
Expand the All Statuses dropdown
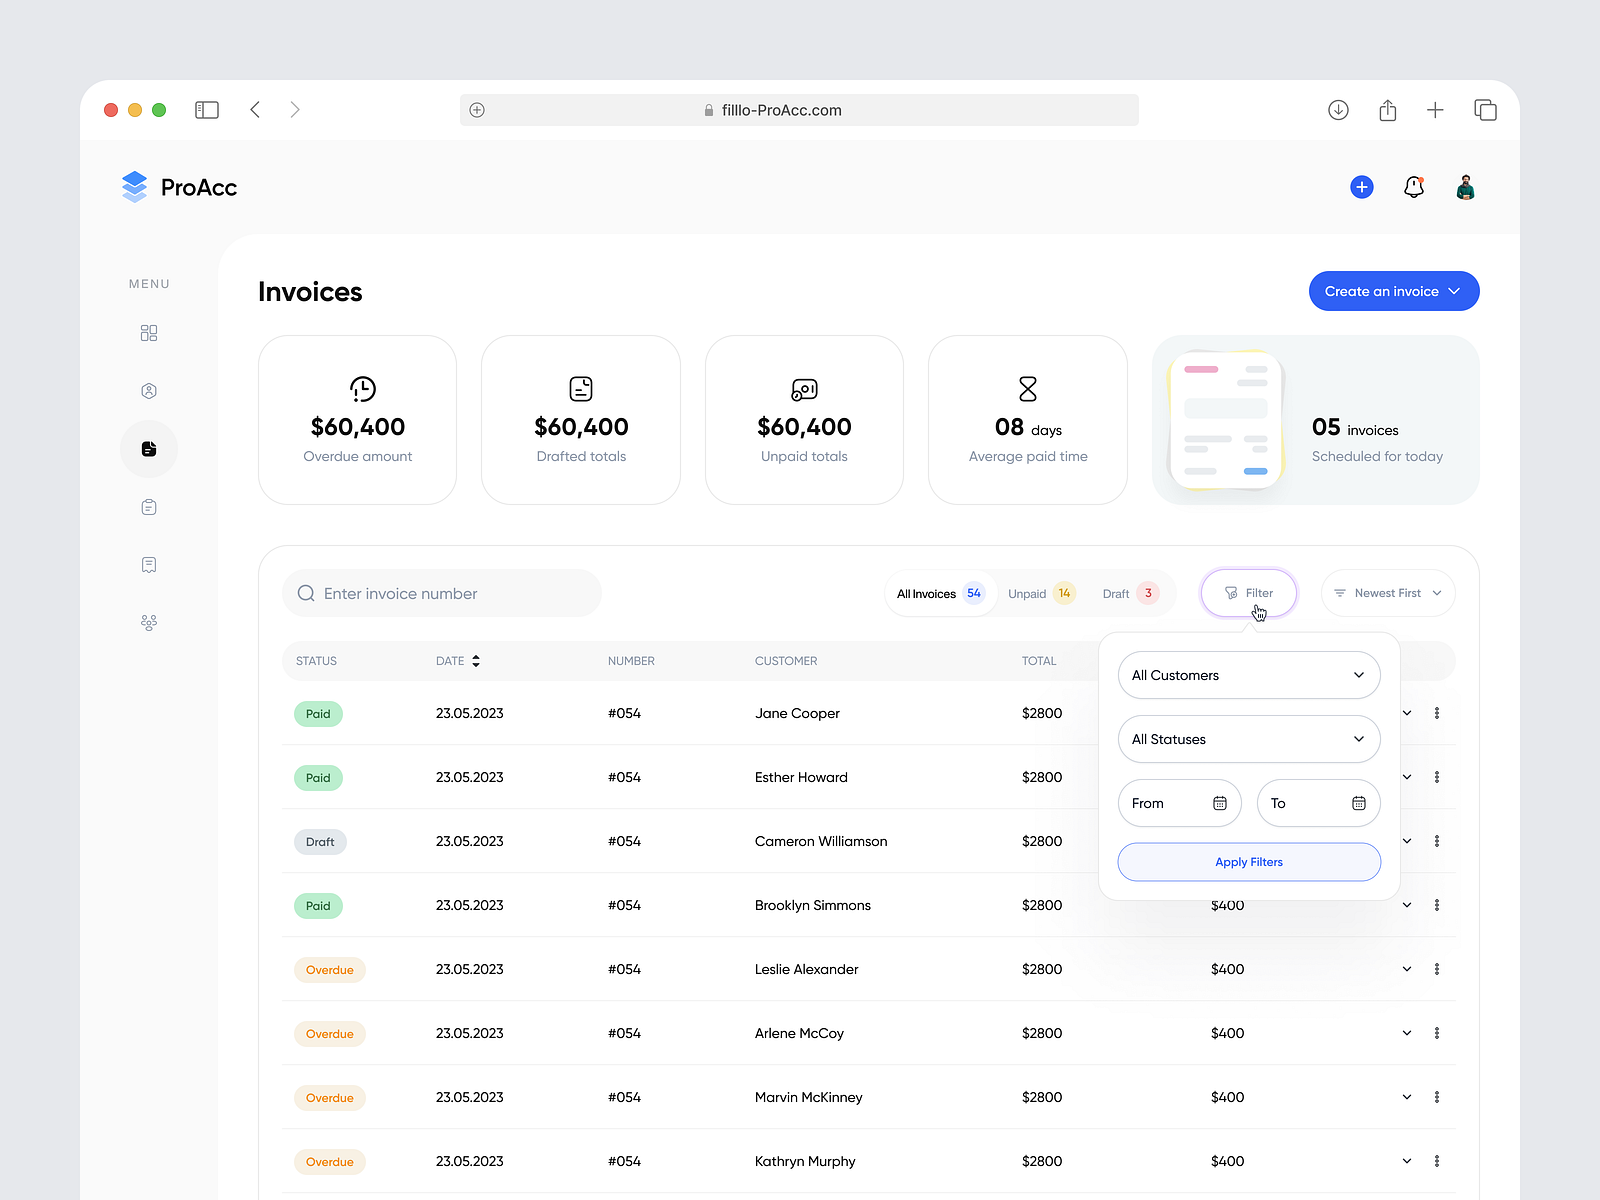pyautogui.click(x=1248, y=739)
